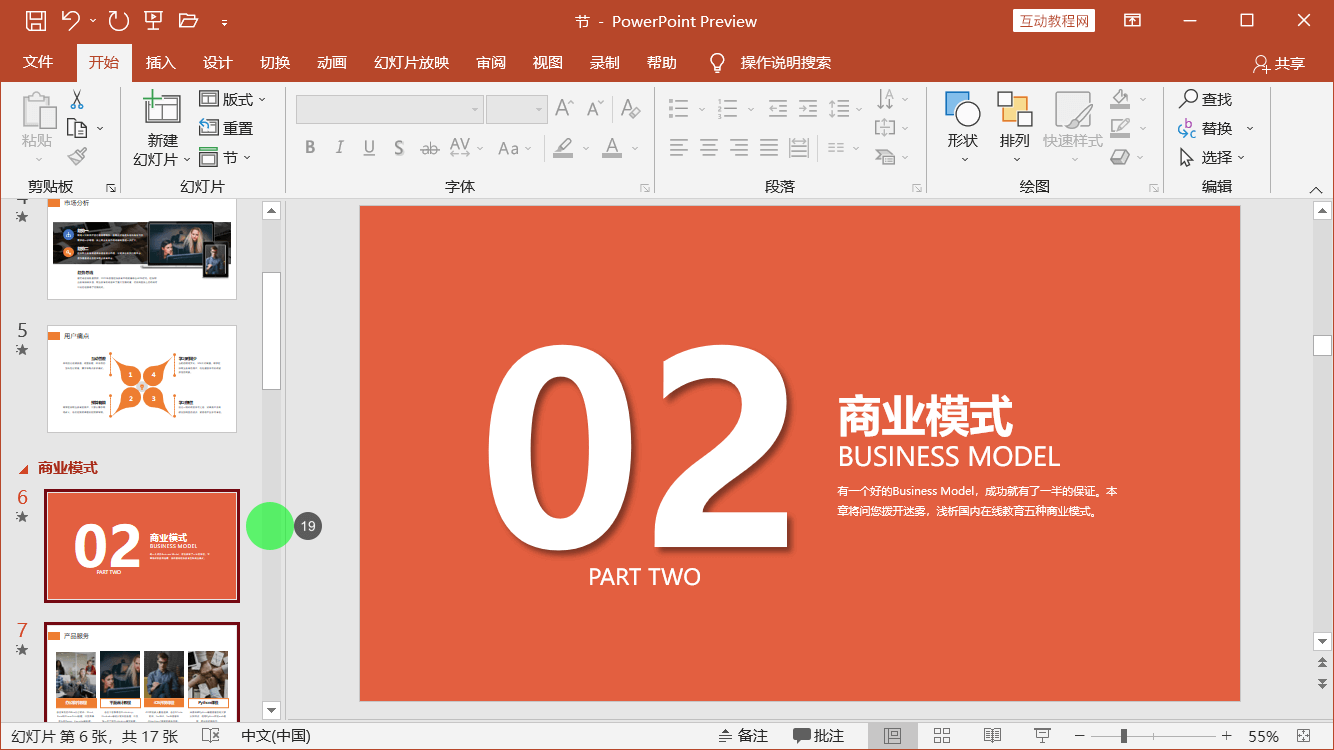This screenshot has height=750, width=1334.
Task: Collapse the ribbon arrow
Action: [1316, 189]
